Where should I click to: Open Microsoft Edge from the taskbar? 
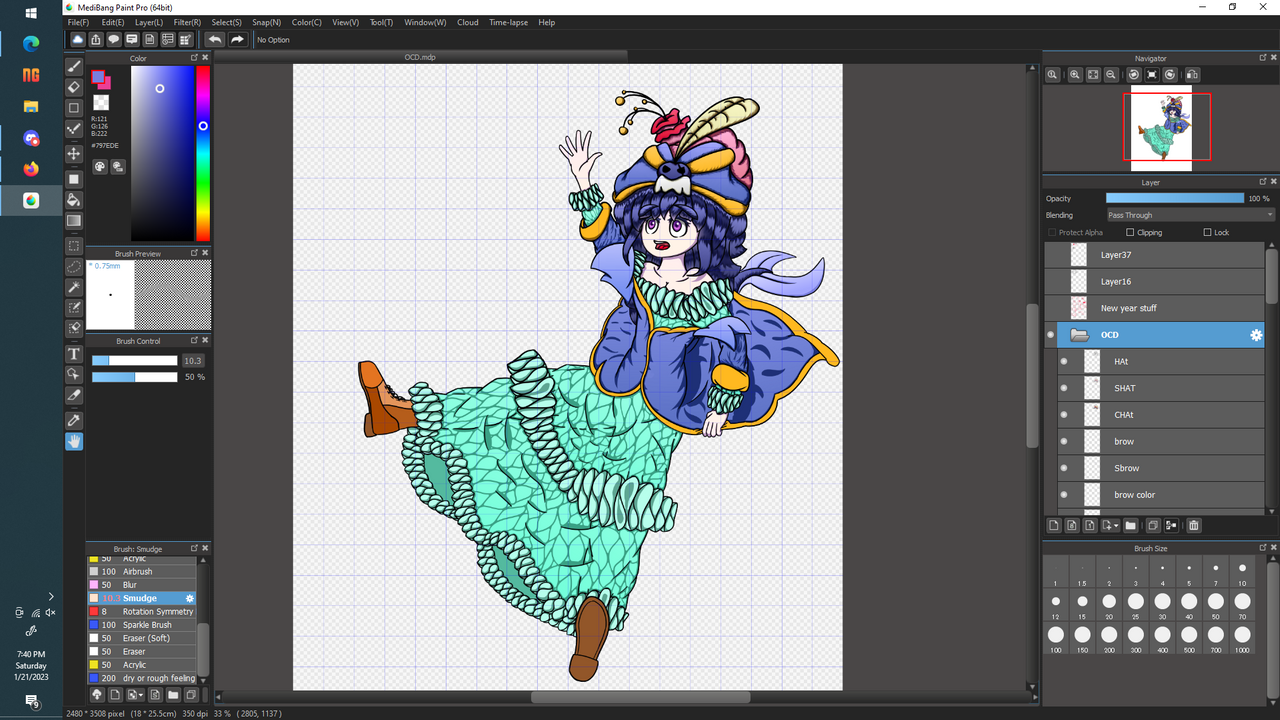pyautogui.click(x=31, y=43)
